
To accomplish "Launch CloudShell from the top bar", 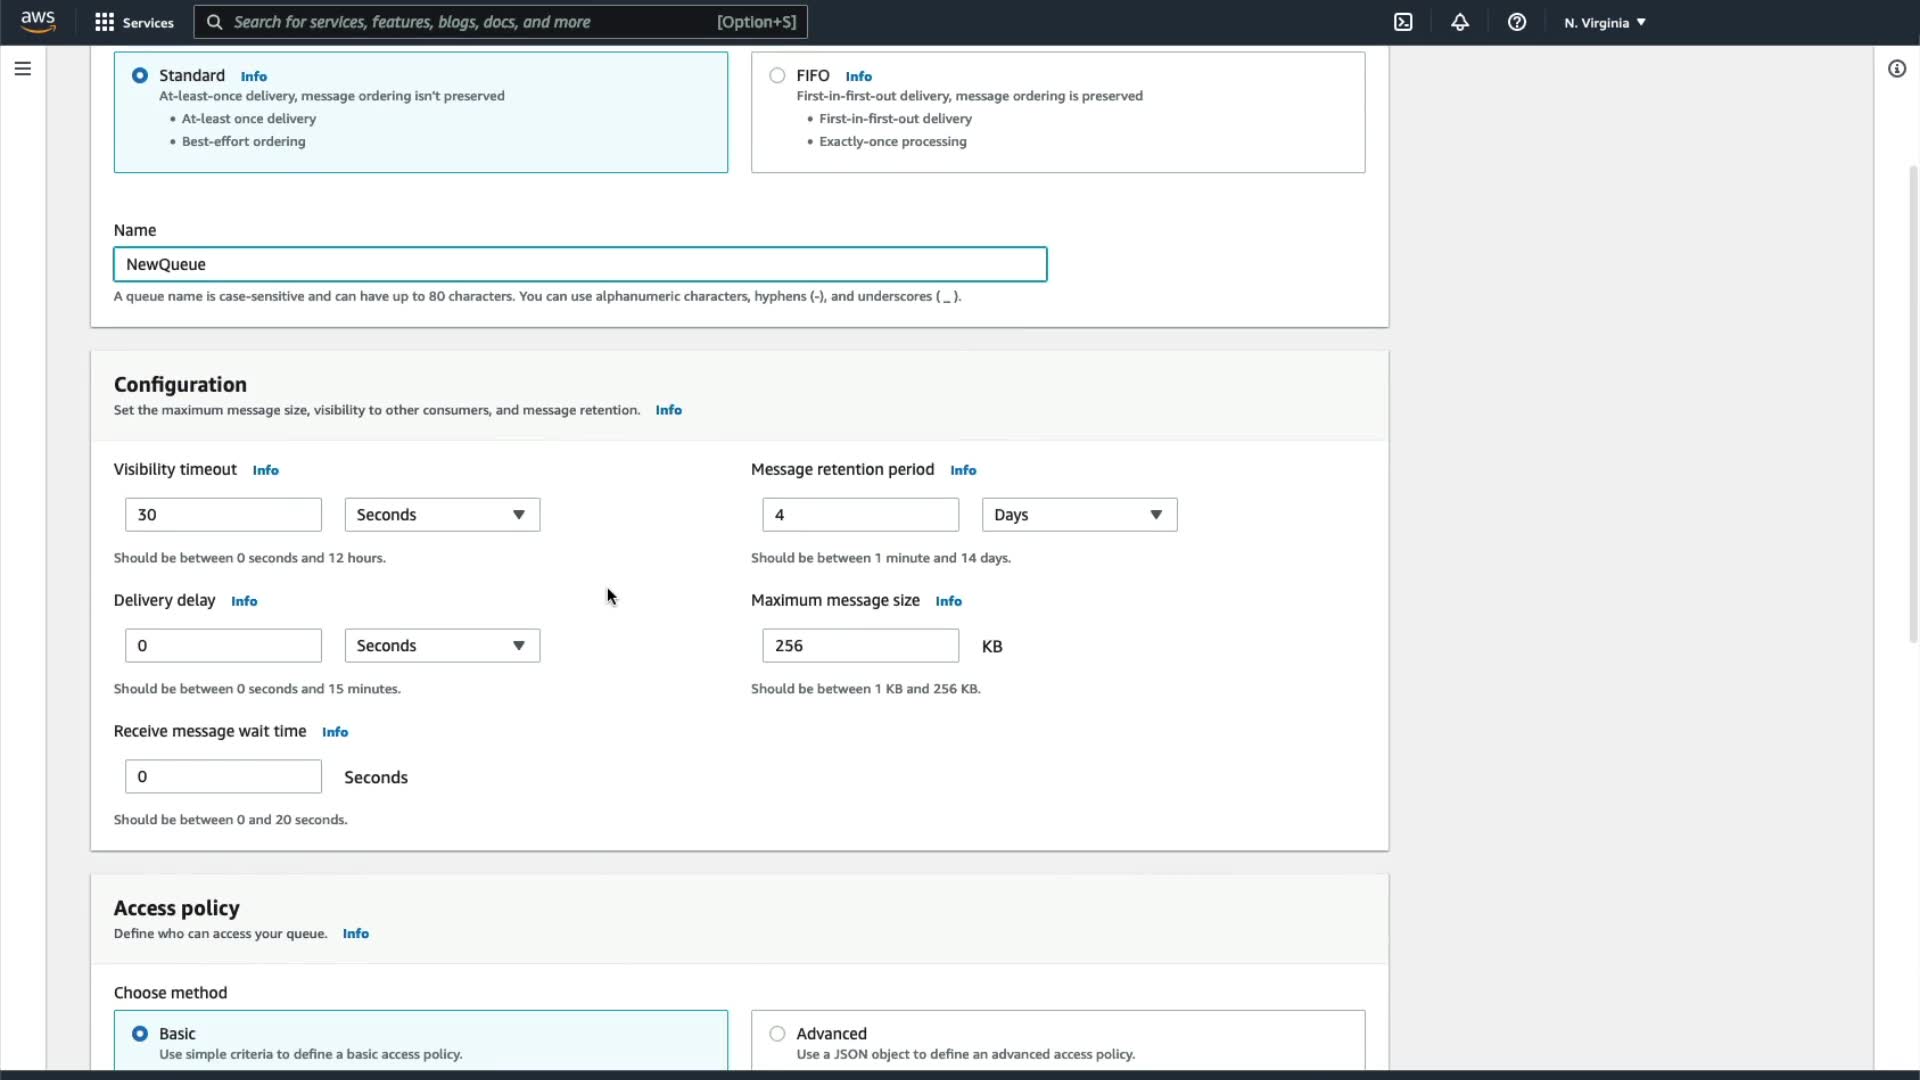I will pyautogui.click(x=1403, y=22).
